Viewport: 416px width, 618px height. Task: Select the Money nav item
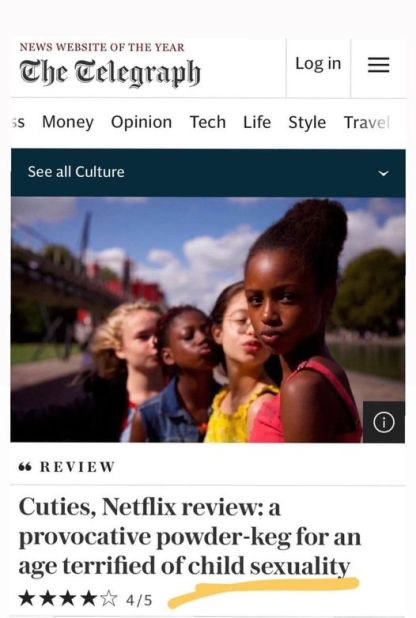point(68,122)
